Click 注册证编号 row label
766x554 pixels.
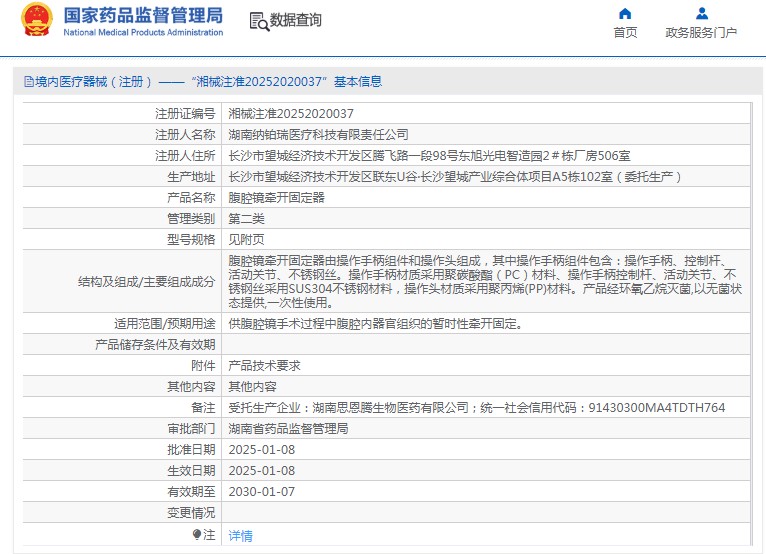click(x=185, y=114)
